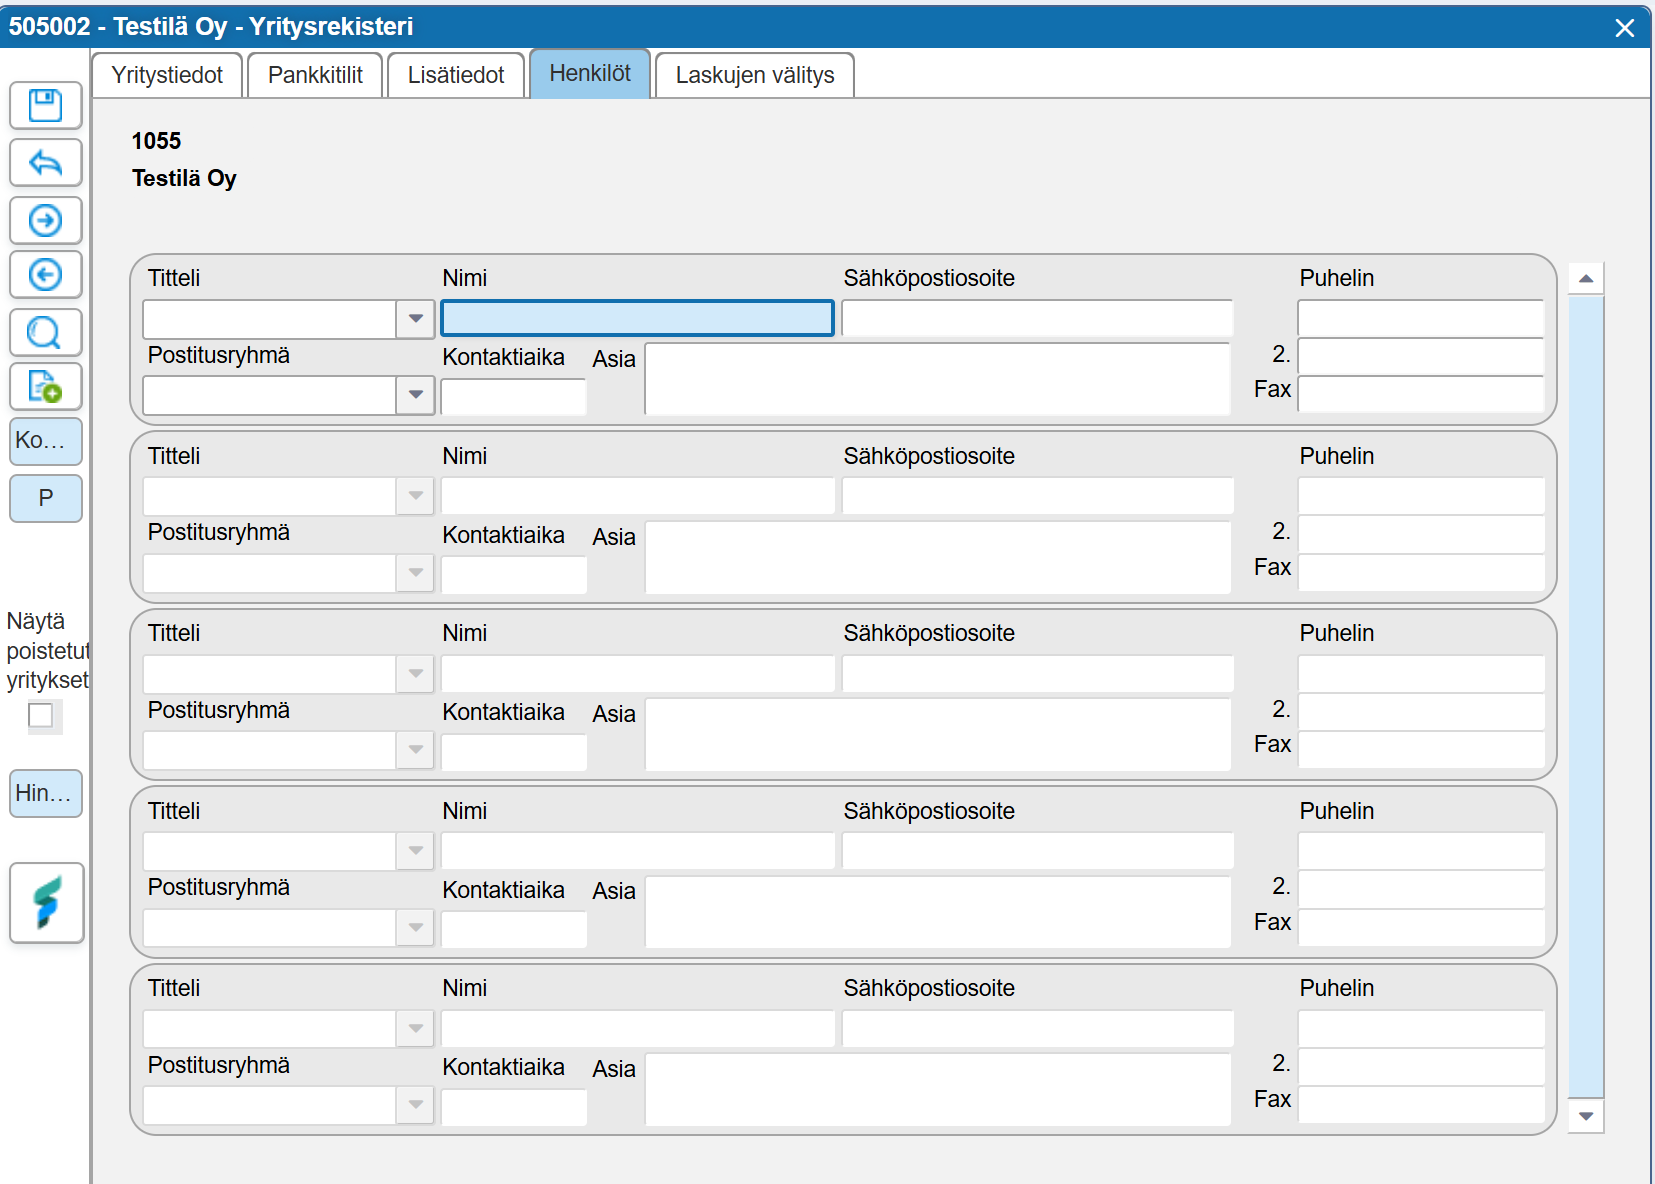Focus the Kontaktiaika field in the fifth contact block
Image resolution: width=1655 pixels, height=1184 pixels.
[x=514, y=1107]
